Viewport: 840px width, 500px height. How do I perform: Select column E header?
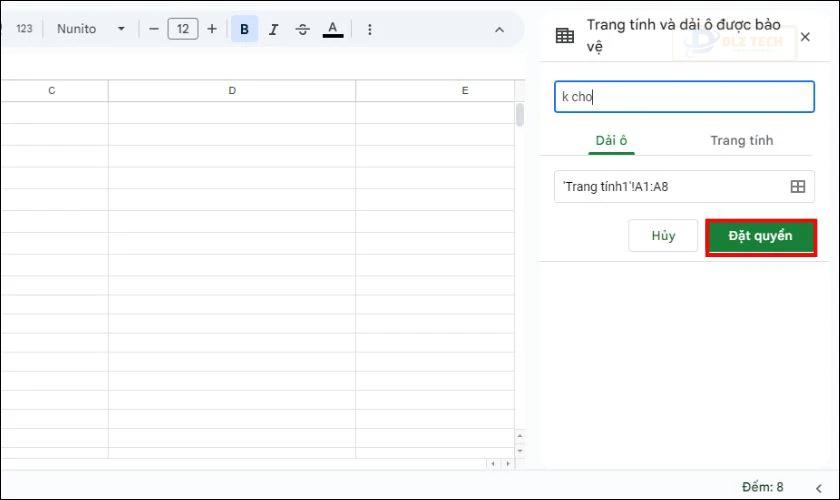(435, 91)
